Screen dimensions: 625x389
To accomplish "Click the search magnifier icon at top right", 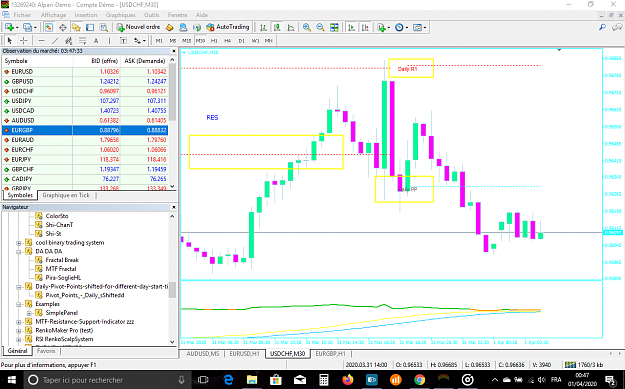I will [x=602, y=27].
